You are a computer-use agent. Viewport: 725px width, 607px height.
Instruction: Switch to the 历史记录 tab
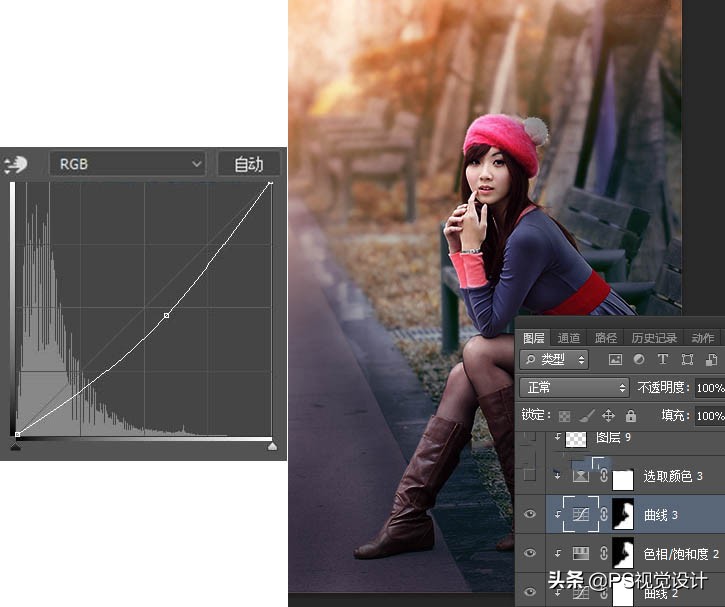pyautogui.click(x=654, y=338)
